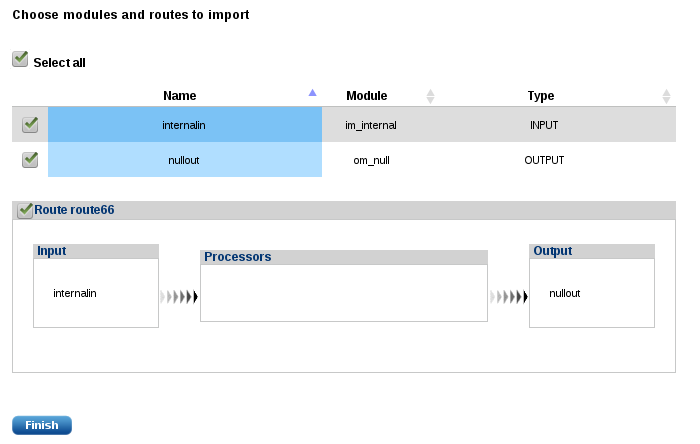Click the Module column header
This screenshot has width=700, height=444.
(x=367, y=96)
